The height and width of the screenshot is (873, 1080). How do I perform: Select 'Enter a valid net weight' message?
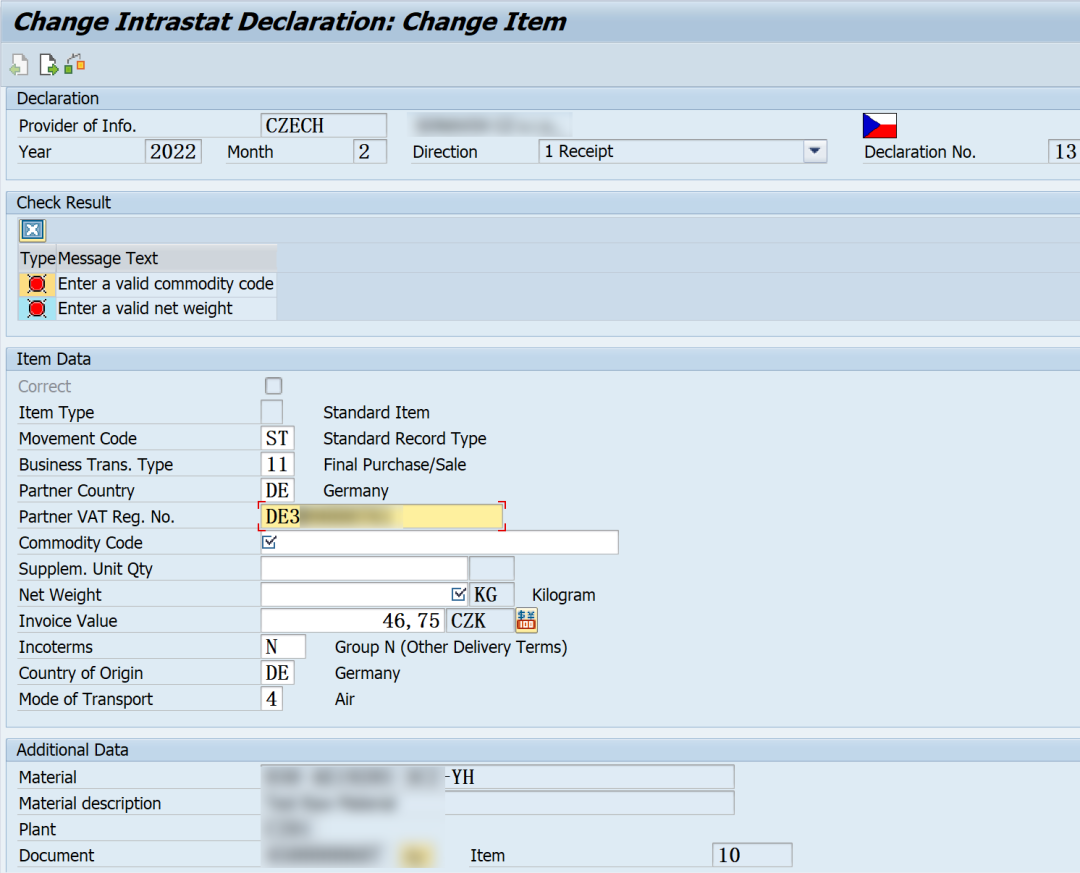145,309
